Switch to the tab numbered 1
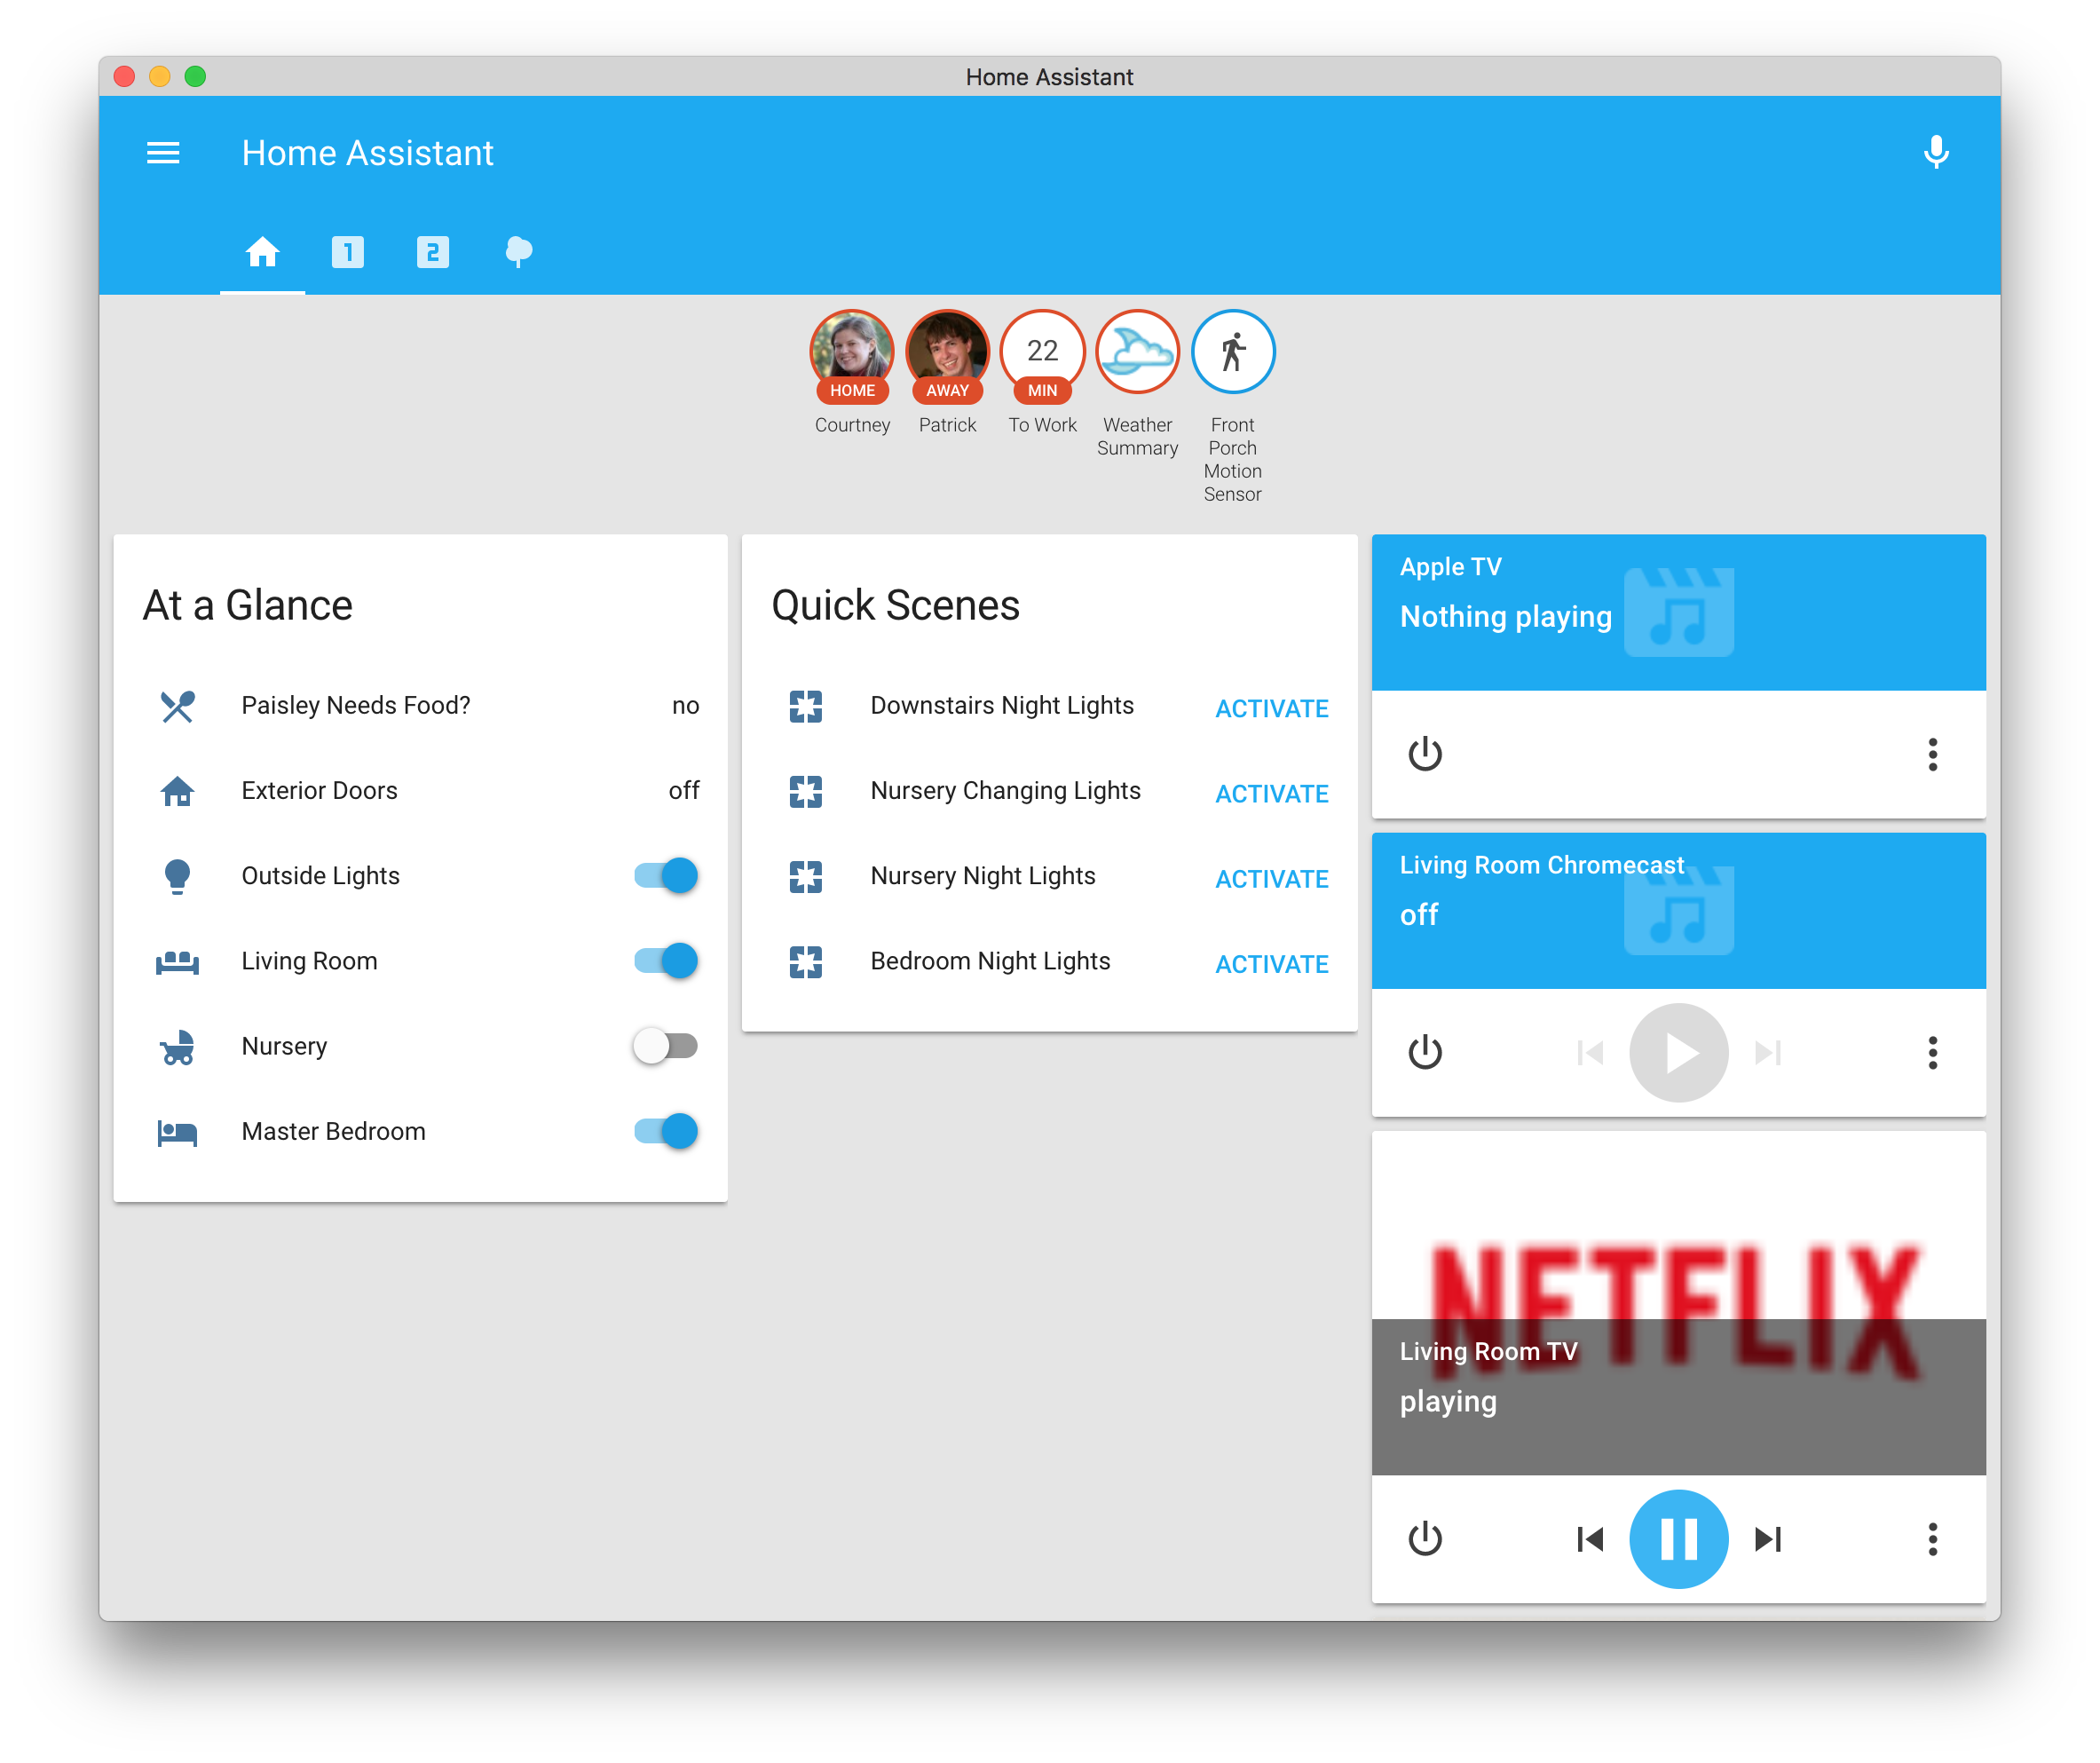This screenshot has height=1763, width=2100. 348,252
